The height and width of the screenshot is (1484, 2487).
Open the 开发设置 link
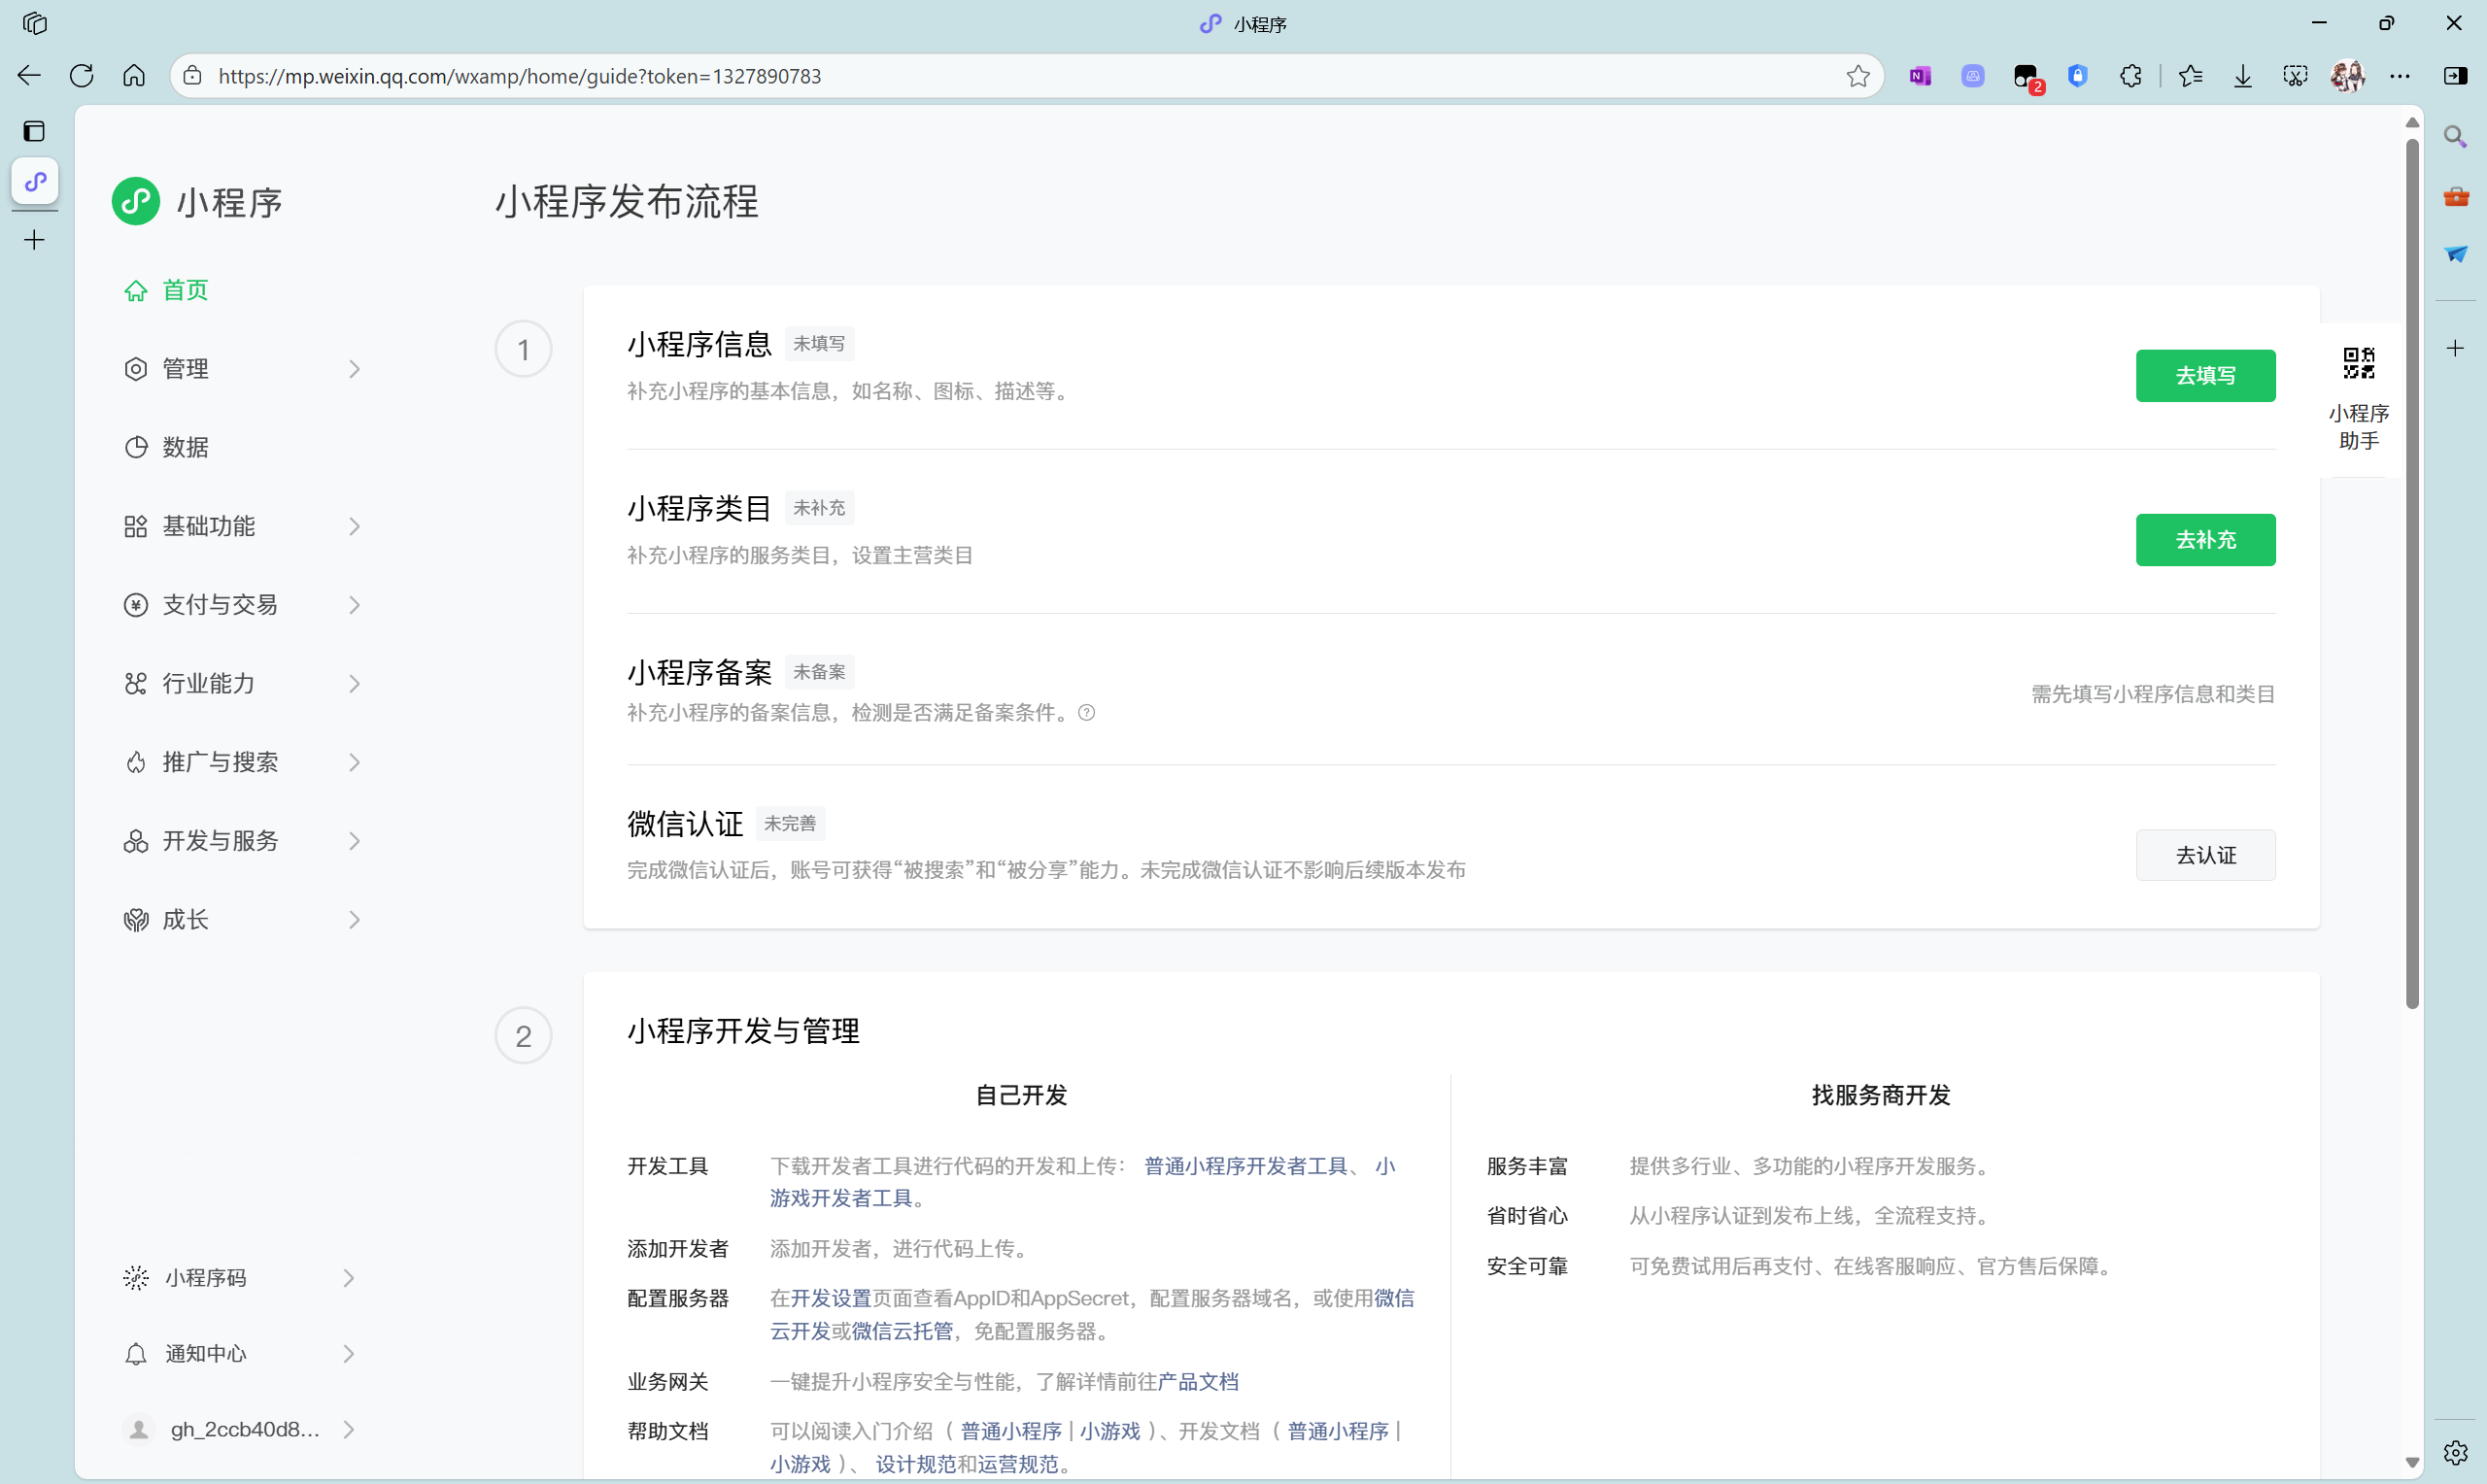tap(831, 1299)
